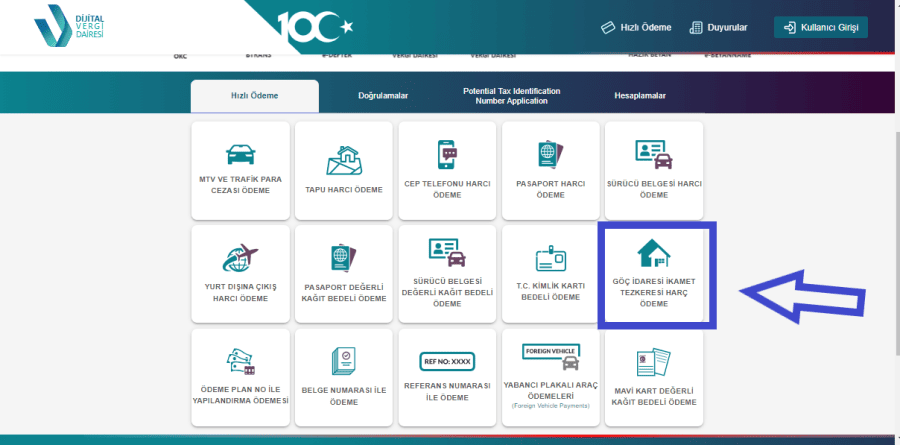Click the Kullanıcı Girişi login button

click(820, 27)
